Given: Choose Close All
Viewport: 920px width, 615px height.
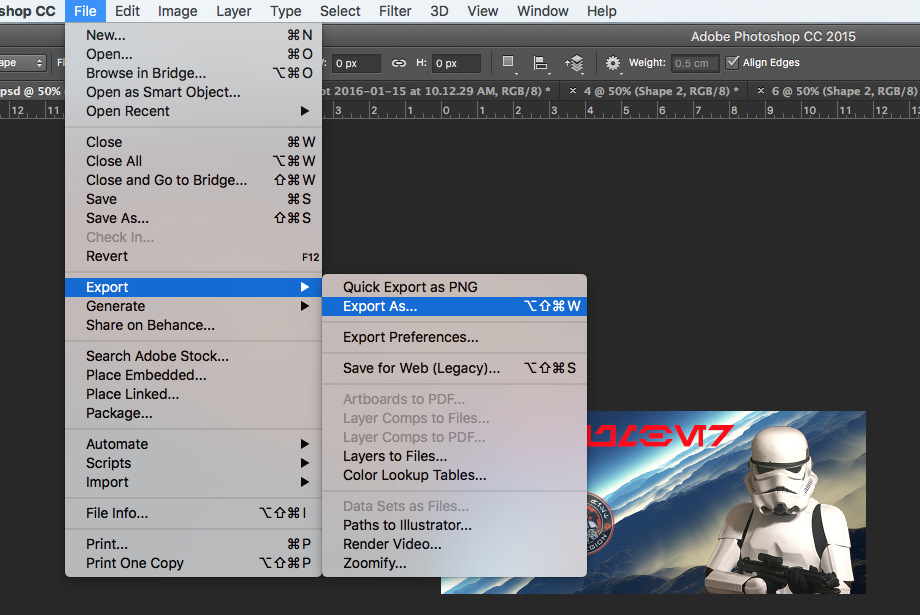Looking at the screenshot, I should point(194,161).
